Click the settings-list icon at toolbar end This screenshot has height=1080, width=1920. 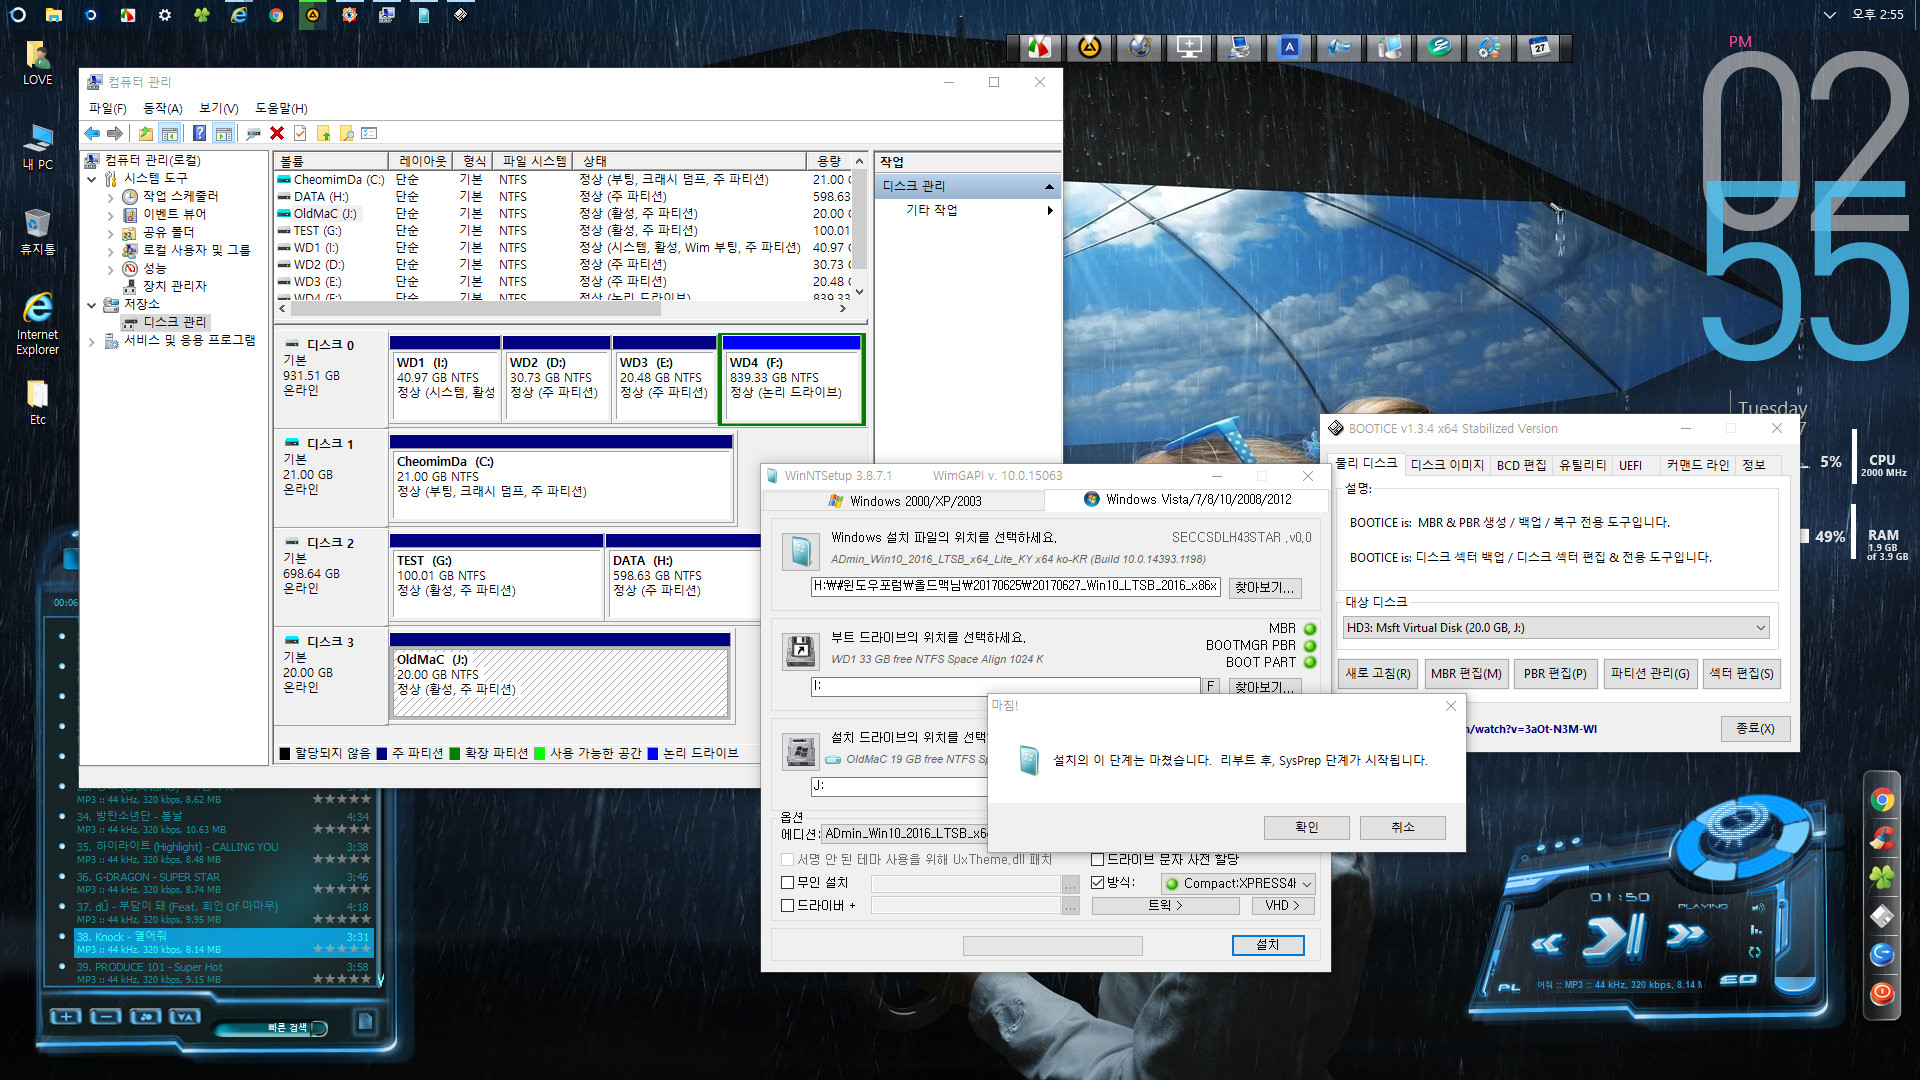click(x=369, y=134)
